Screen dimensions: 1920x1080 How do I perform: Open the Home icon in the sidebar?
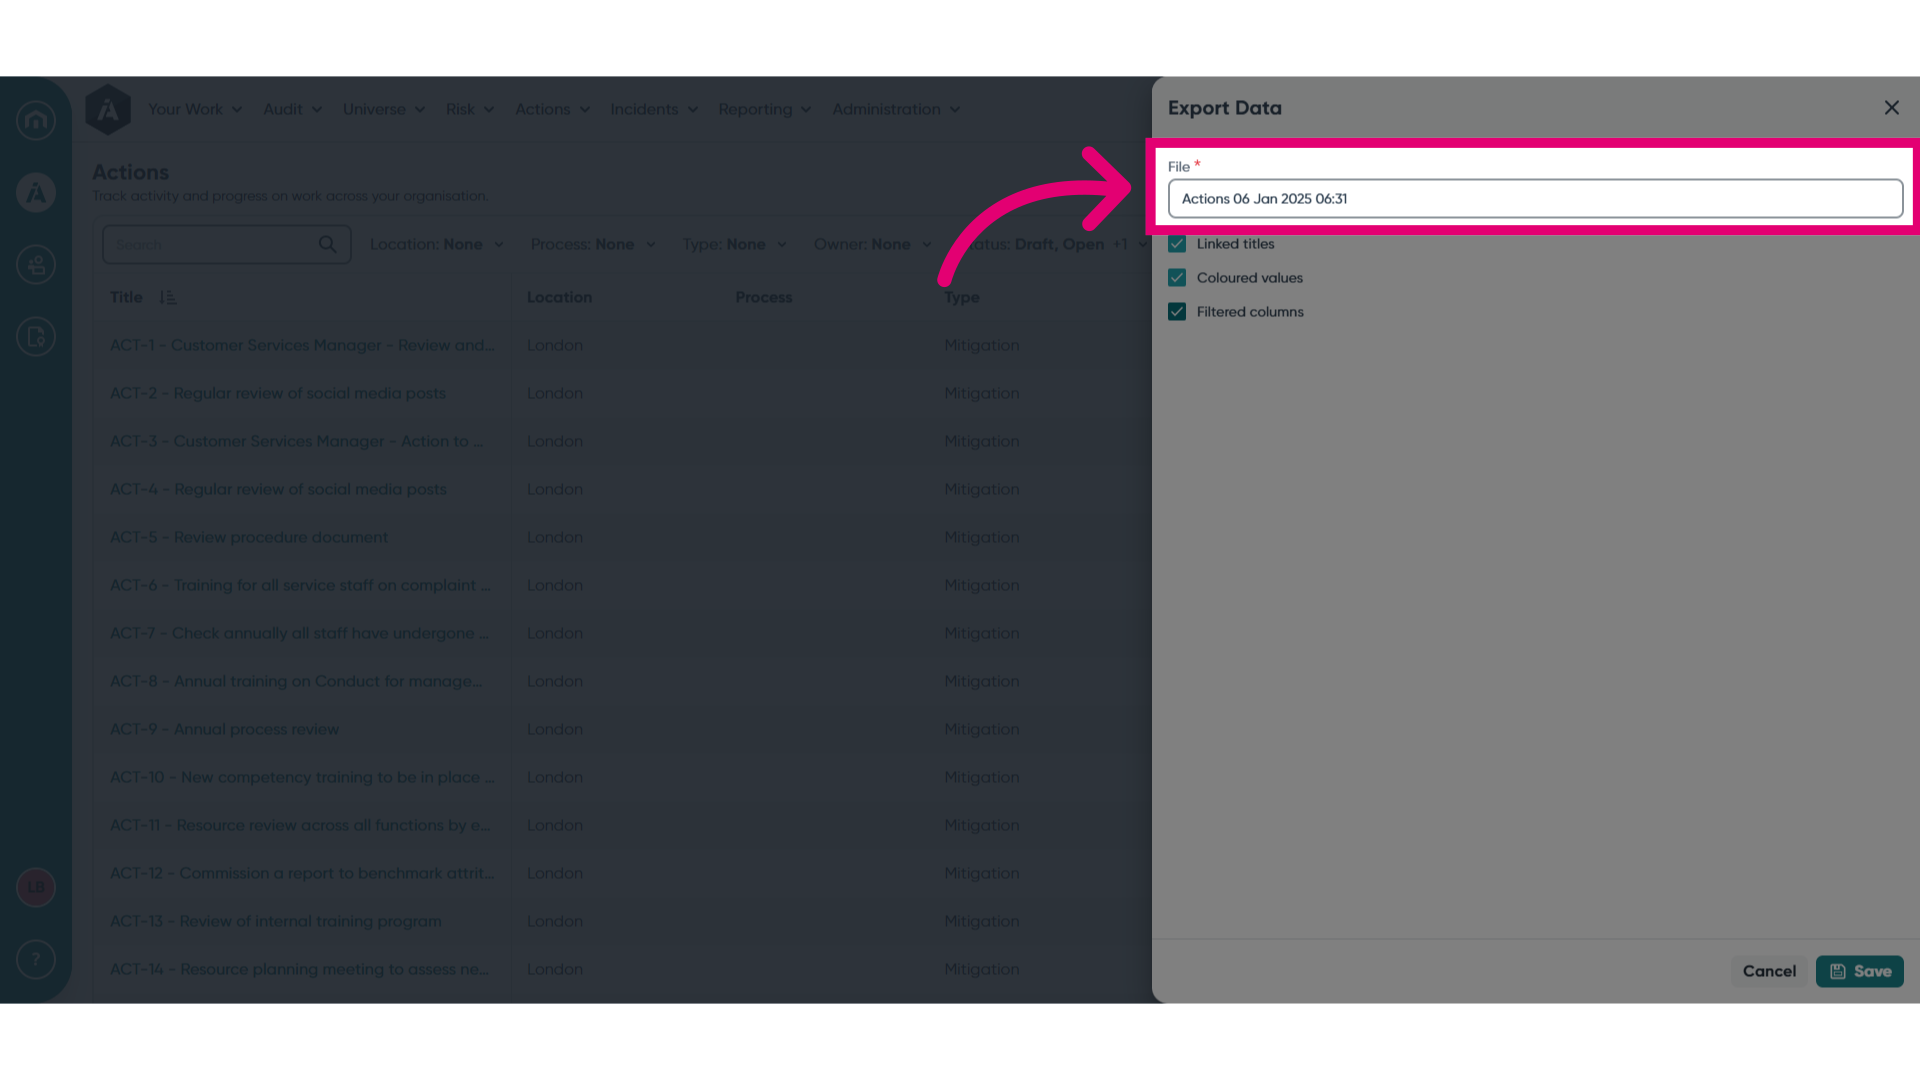[36, 120]
